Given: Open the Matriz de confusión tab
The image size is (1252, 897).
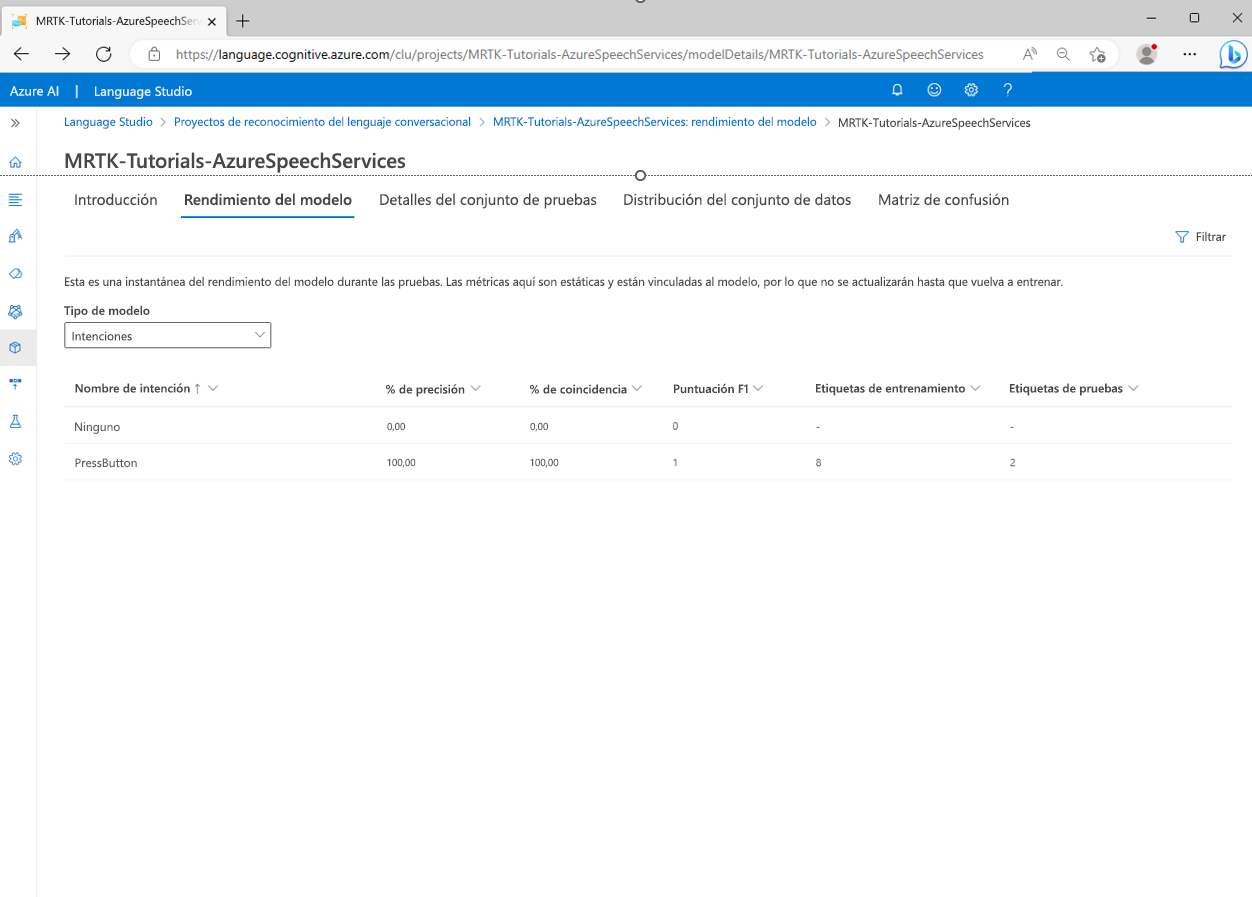Looking at the screenshot, I should pyautogui.click(x=943, y=200).
